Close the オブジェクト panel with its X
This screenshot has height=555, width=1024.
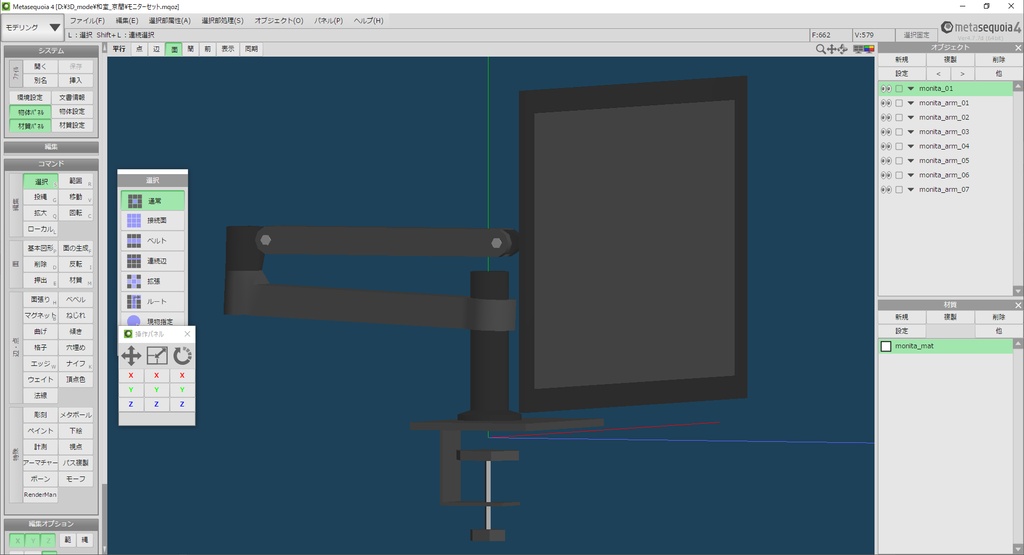(x=1017, y=48)
